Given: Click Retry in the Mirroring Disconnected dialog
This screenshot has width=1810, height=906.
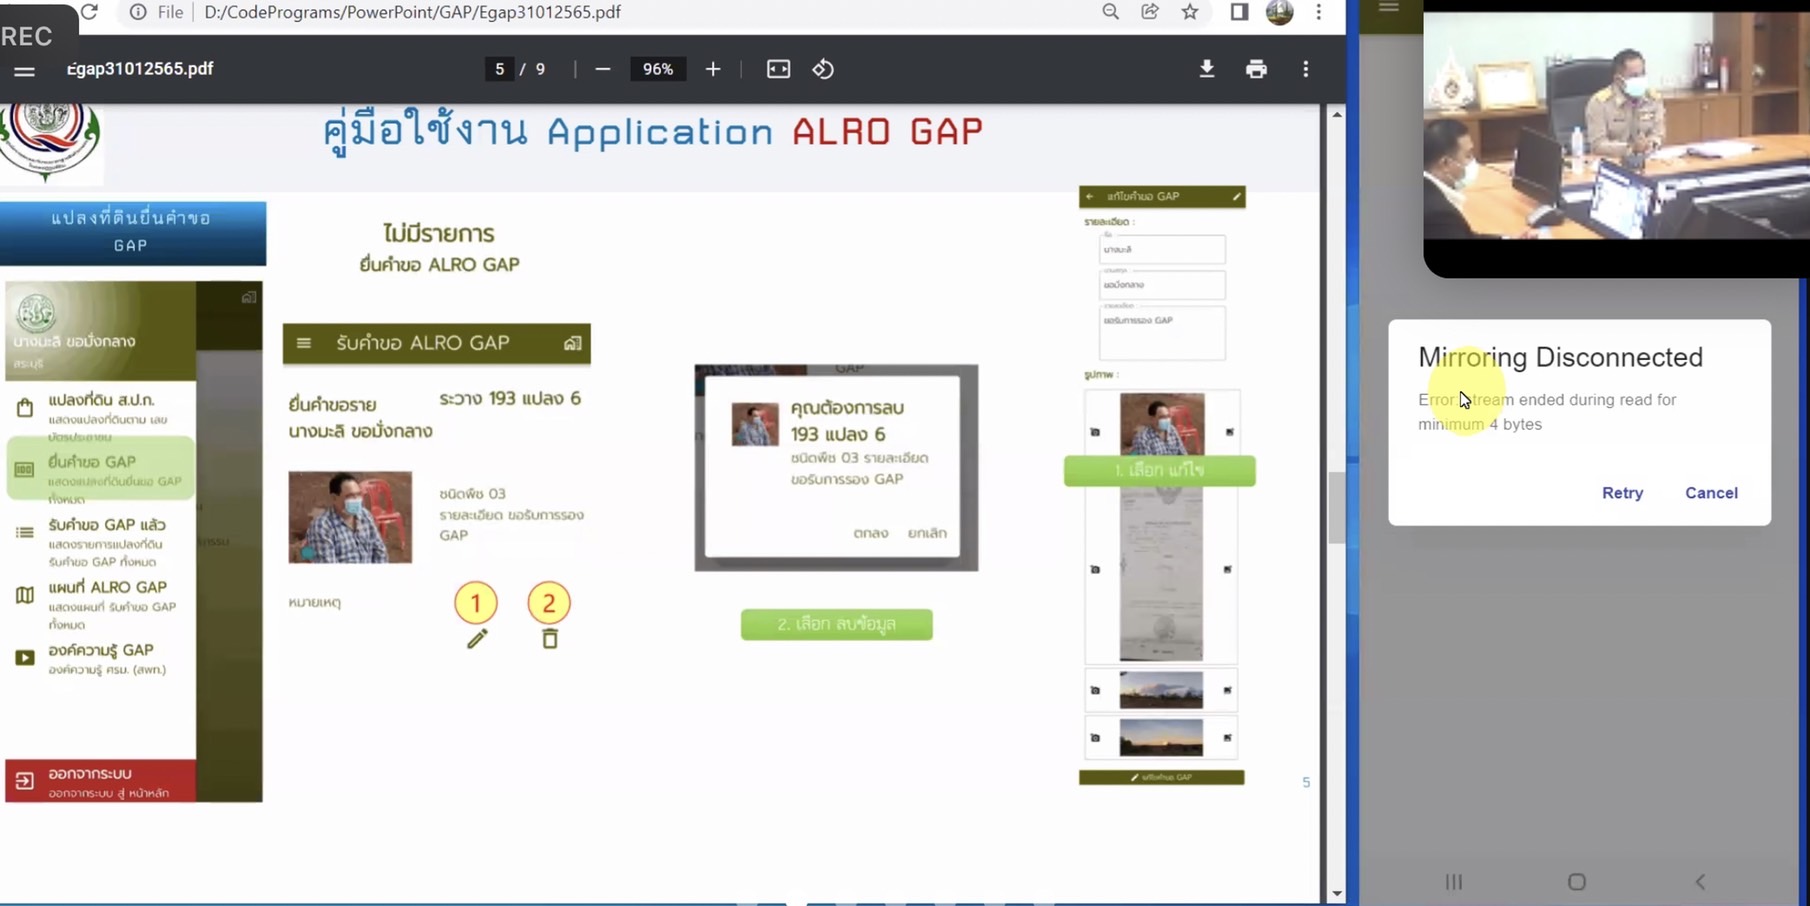Looking at the screenshot, I should point(1622,493).
